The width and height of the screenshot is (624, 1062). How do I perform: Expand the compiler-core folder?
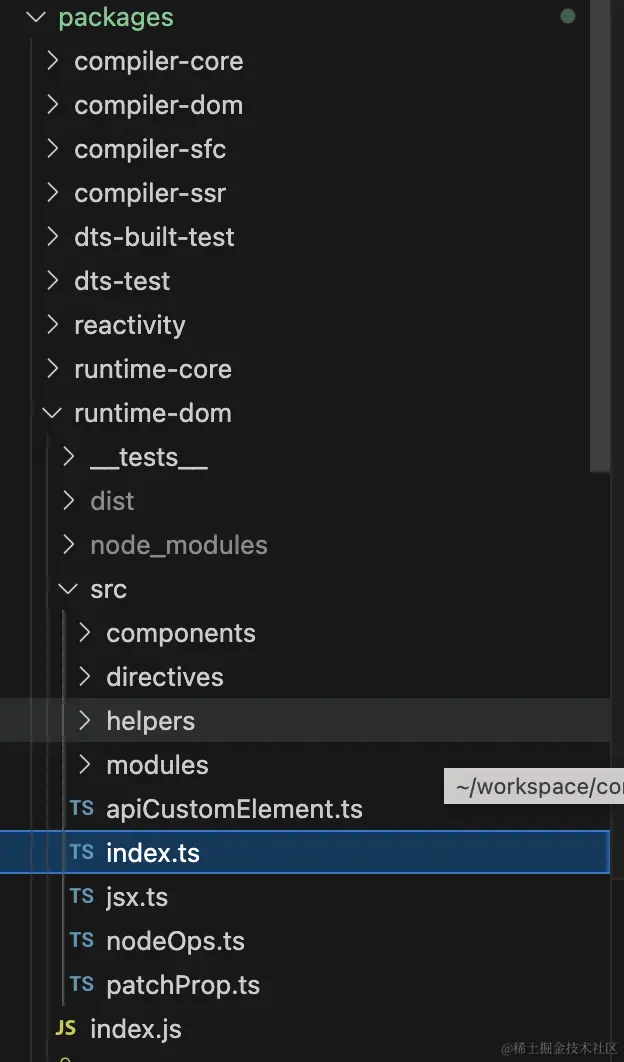click(52, 61)
